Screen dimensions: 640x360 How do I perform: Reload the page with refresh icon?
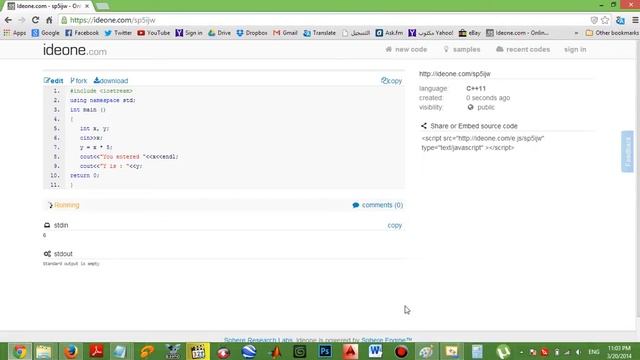(36, 20)
